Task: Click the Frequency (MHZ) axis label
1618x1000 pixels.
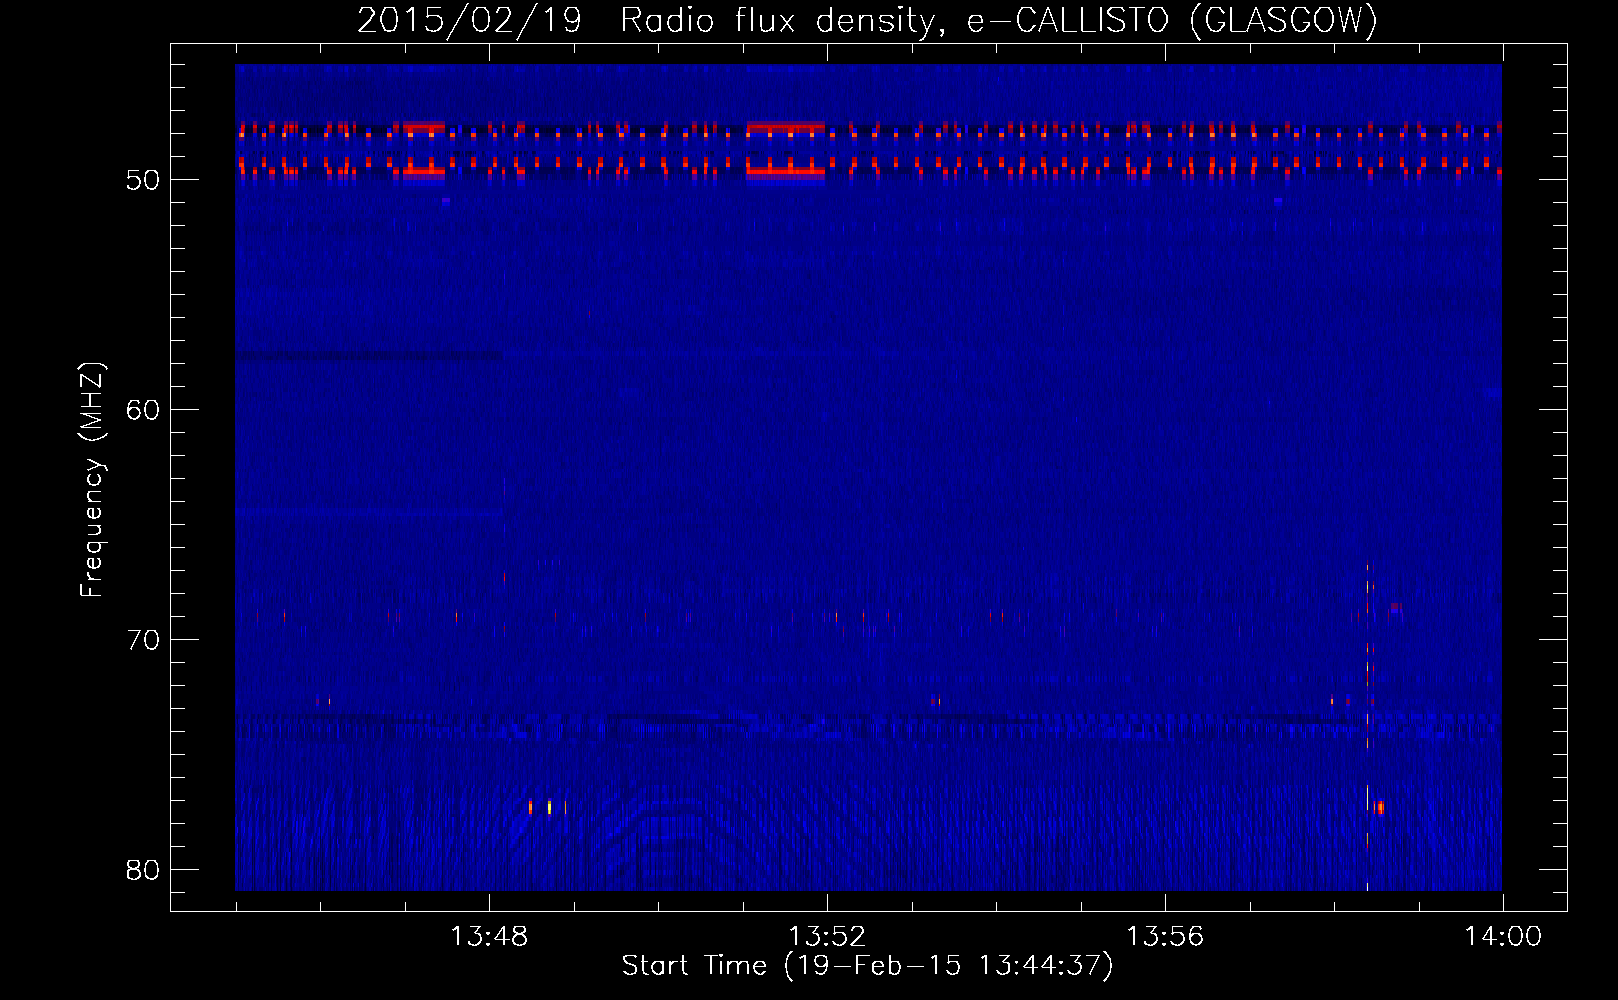Action: [x=91, y=480]
